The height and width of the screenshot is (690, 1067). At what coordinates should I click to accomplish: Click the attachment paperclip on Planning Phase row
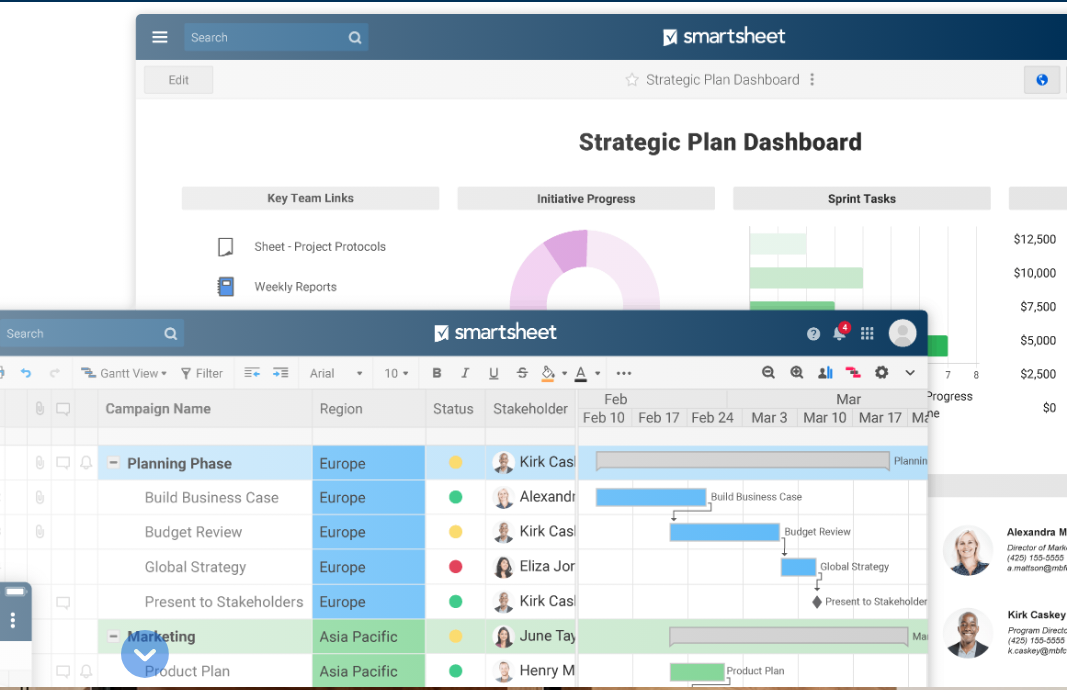pyautogui.click(x=39, y=463)
